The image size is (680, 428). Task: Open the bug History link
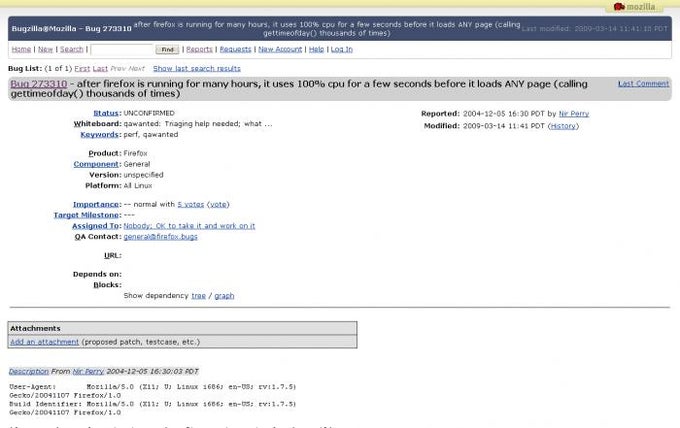pos(563,126)
